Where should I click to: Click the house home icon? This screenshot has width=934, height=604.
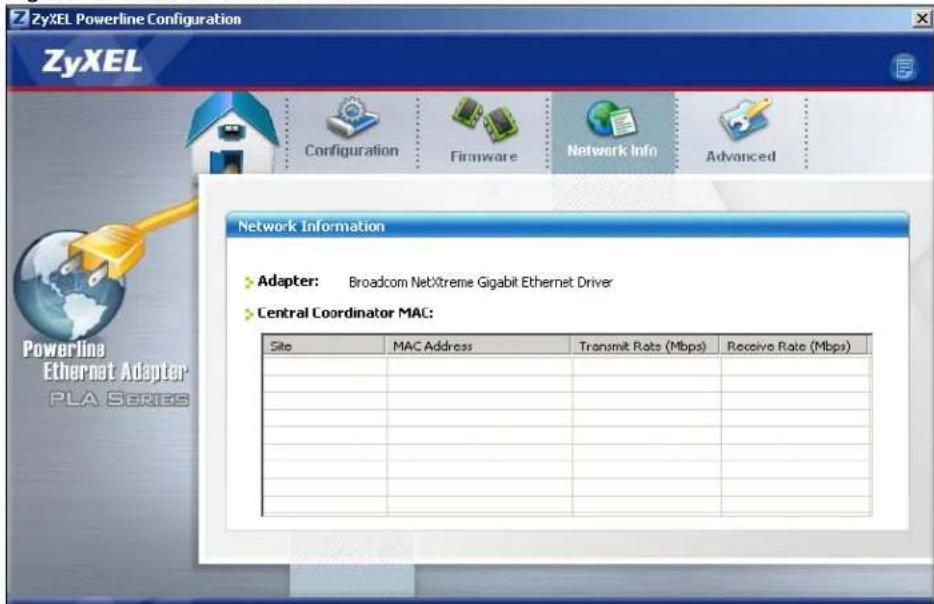232,132
